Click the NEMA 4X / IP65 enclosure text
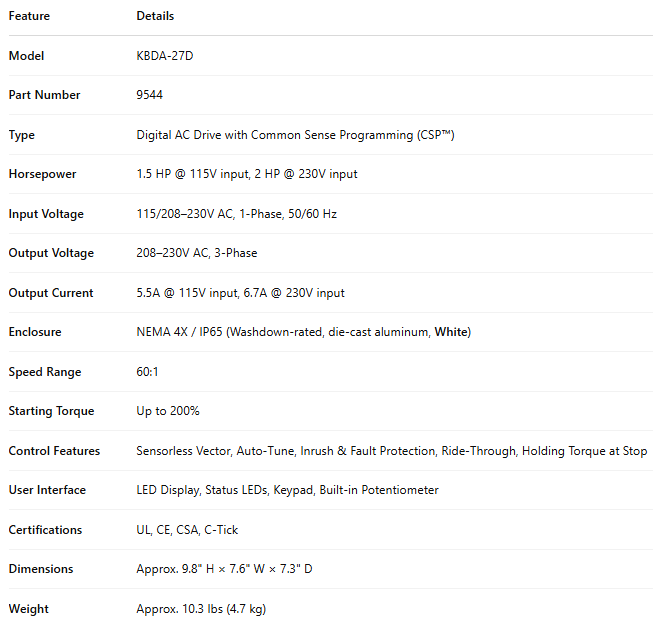 pos(180,332)
